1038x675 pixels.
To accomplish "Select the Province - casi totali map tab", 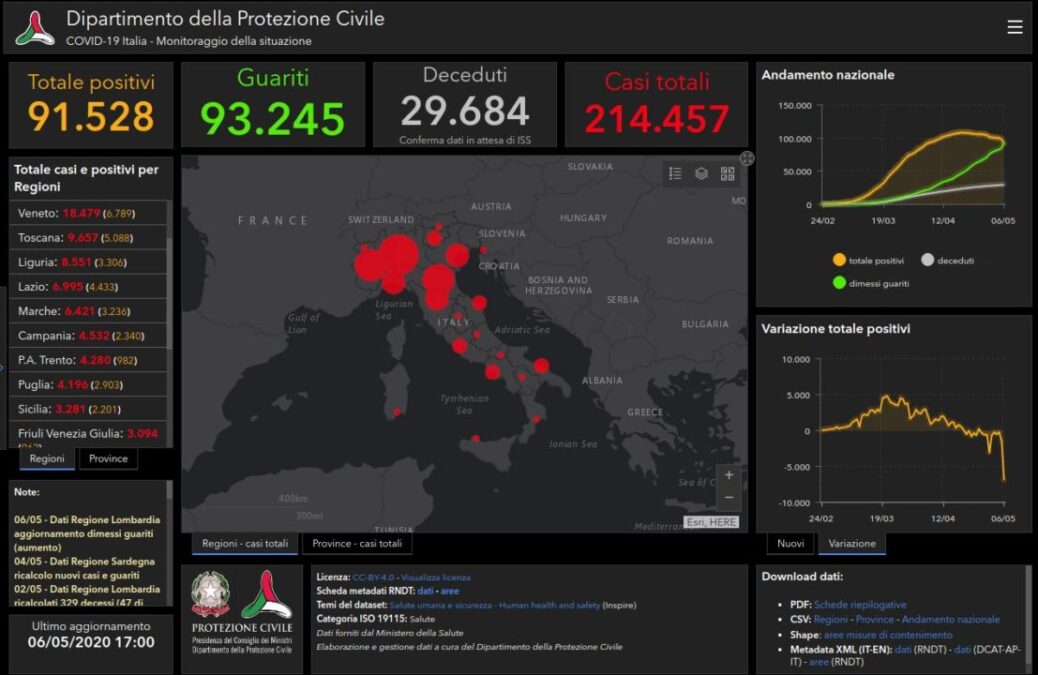I will (357, 543).
